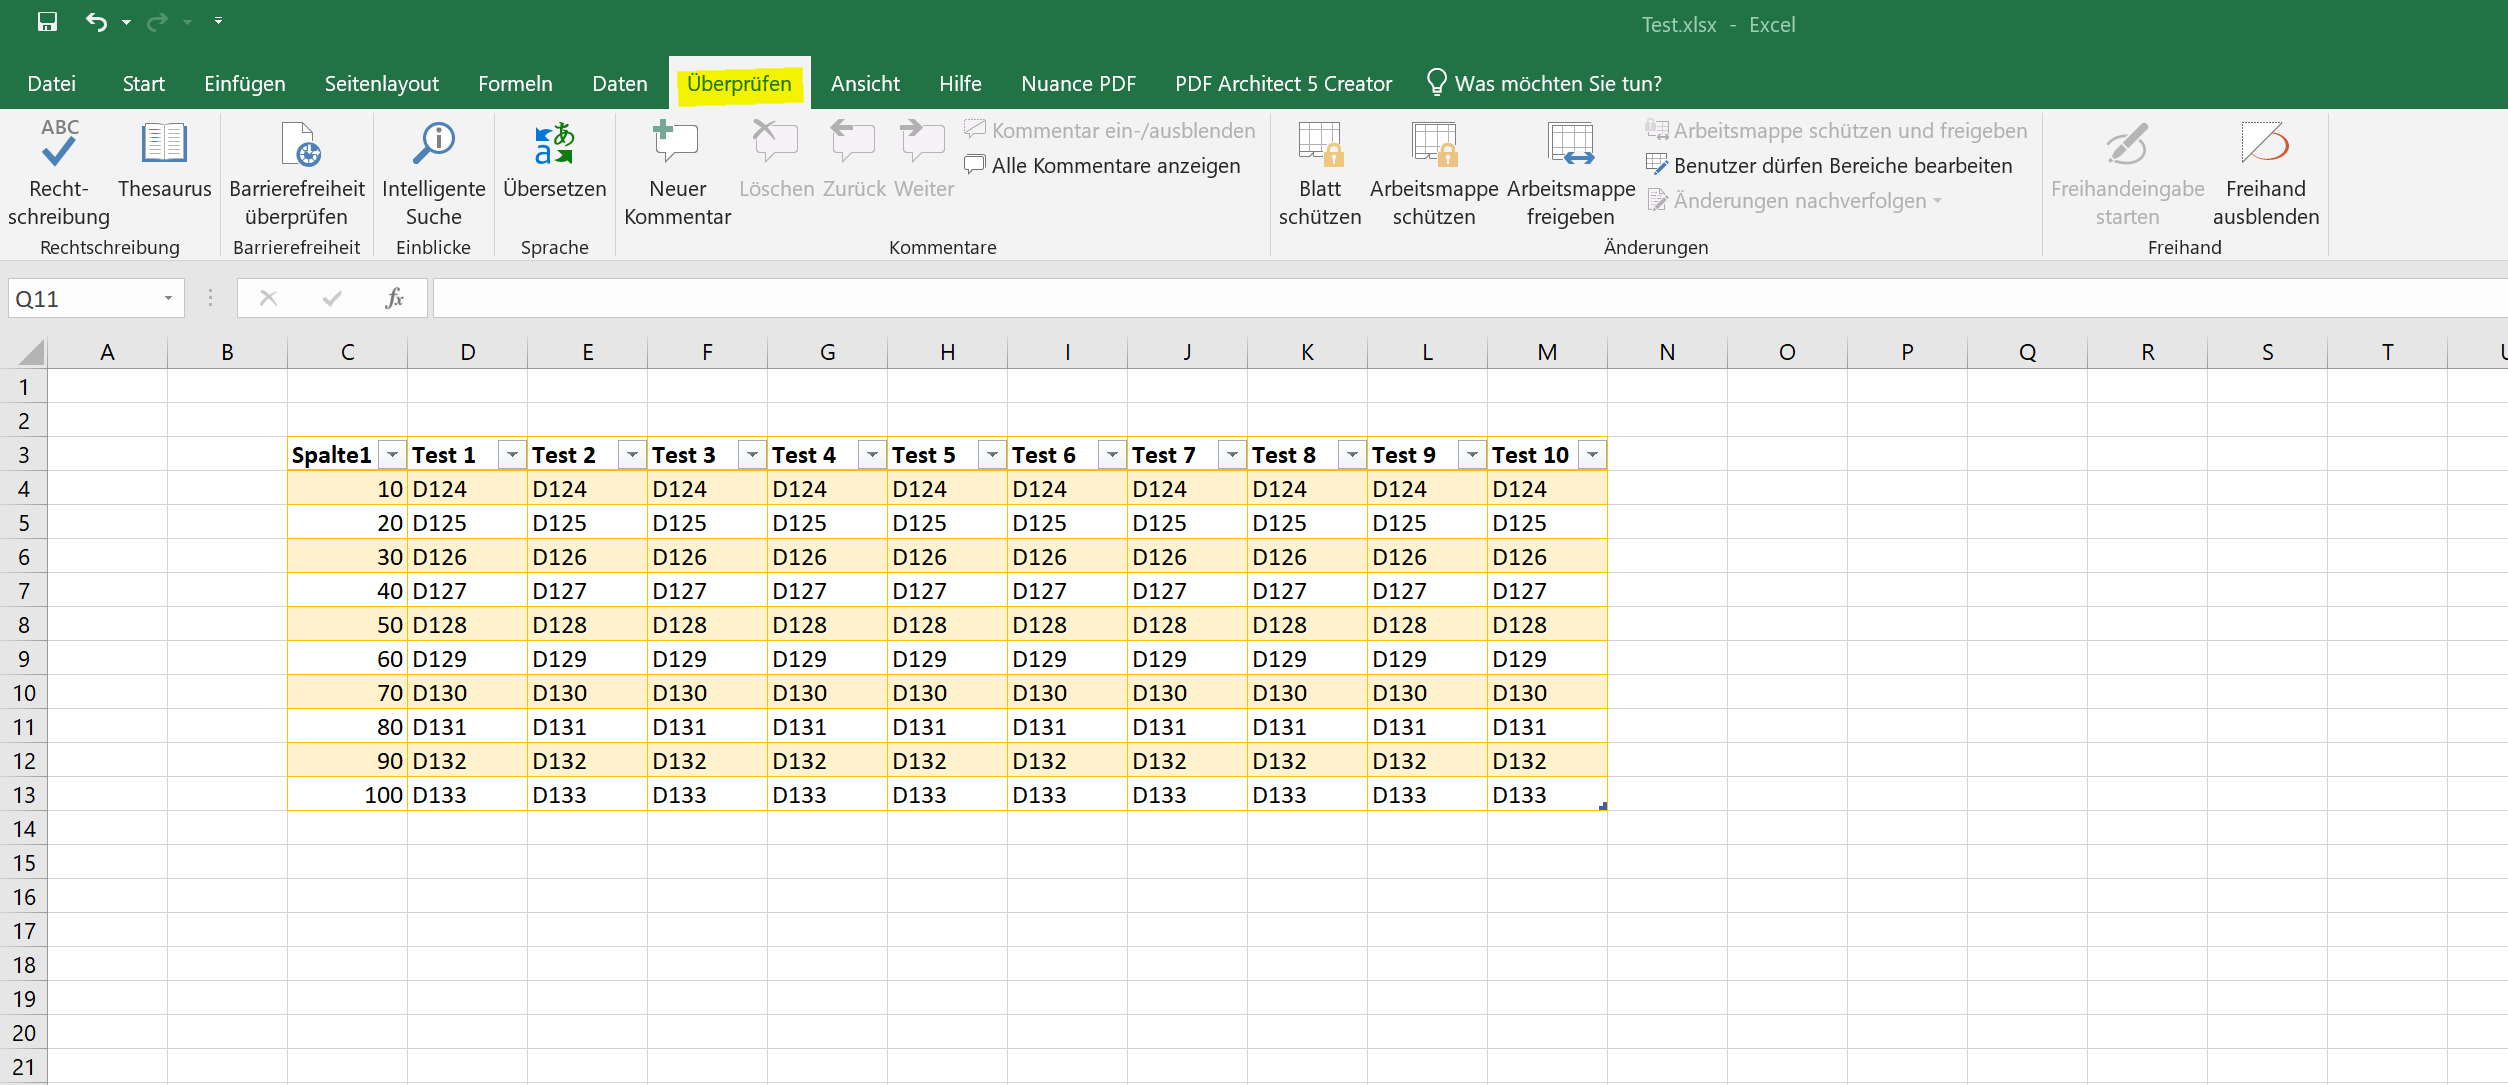The height and width of the screenshot is (1085, 2508).
Task: Click the Name Box showing Q11
Action: coord(85,299)
